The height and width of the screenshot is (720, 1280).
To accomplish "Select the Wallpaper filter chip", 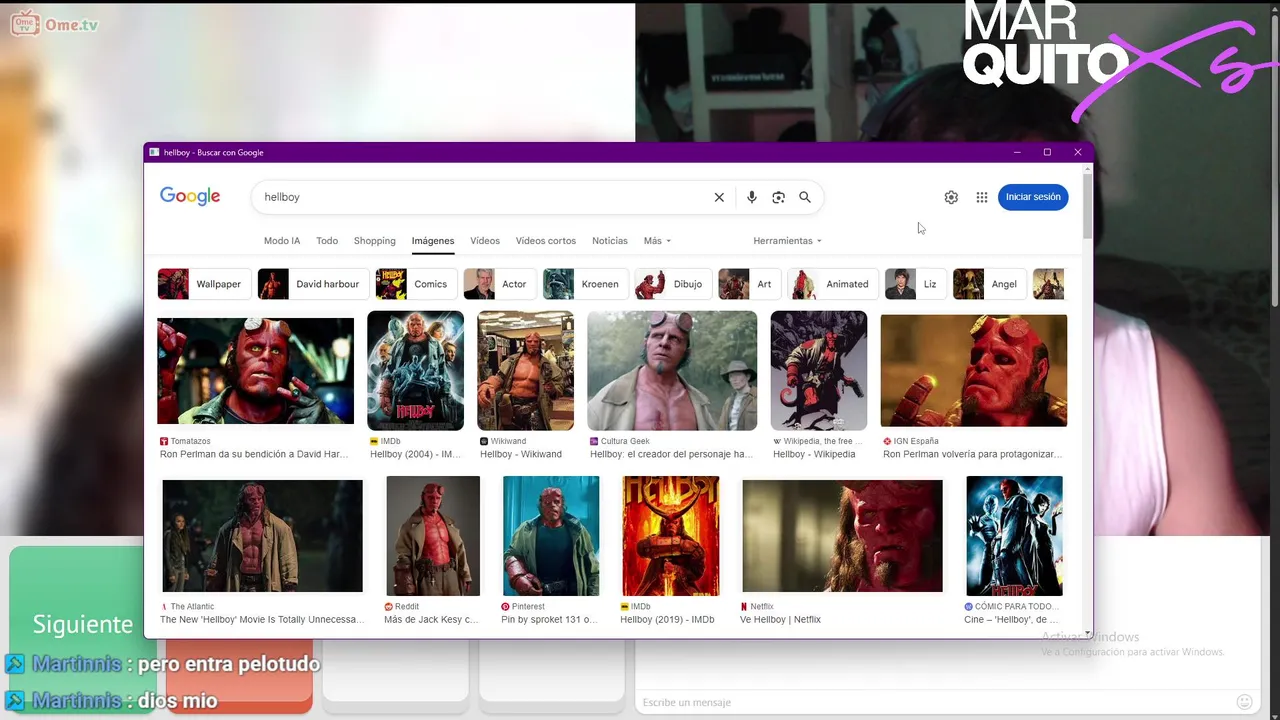I will click(x=203, y=284).
